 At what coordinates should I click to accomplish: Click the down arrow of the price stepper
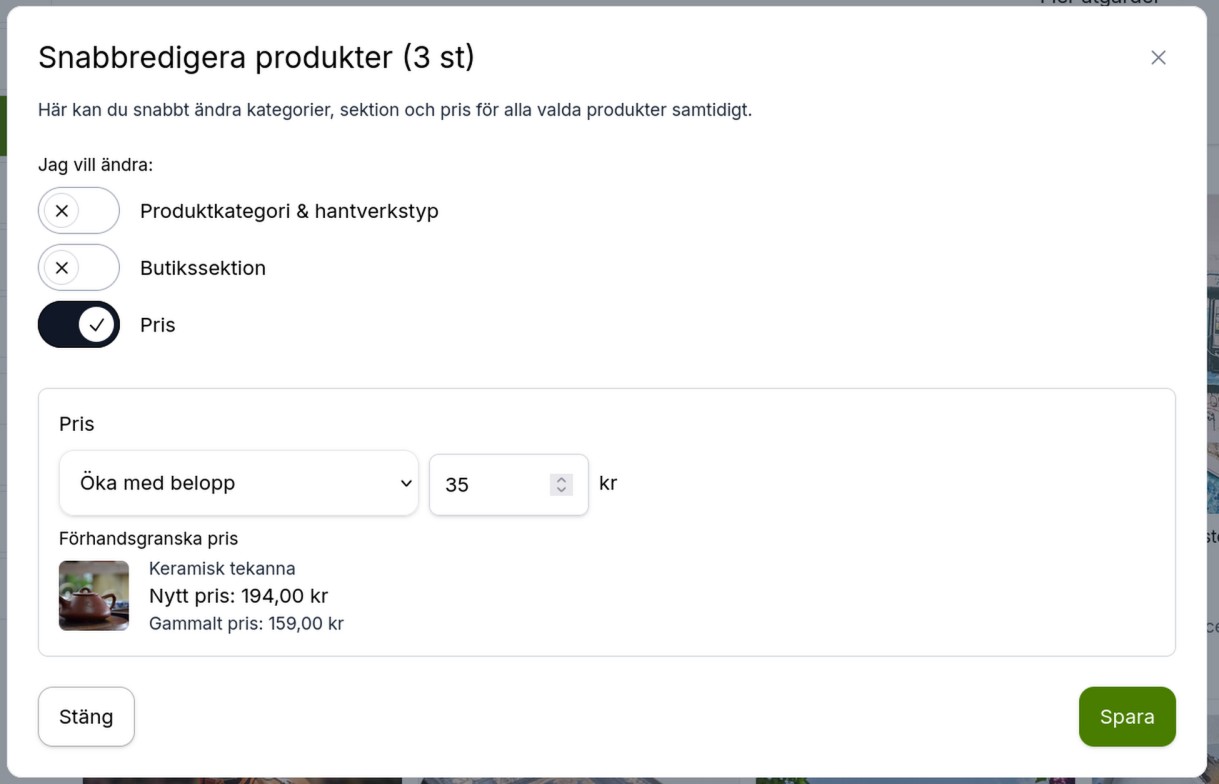coord(560,490)
